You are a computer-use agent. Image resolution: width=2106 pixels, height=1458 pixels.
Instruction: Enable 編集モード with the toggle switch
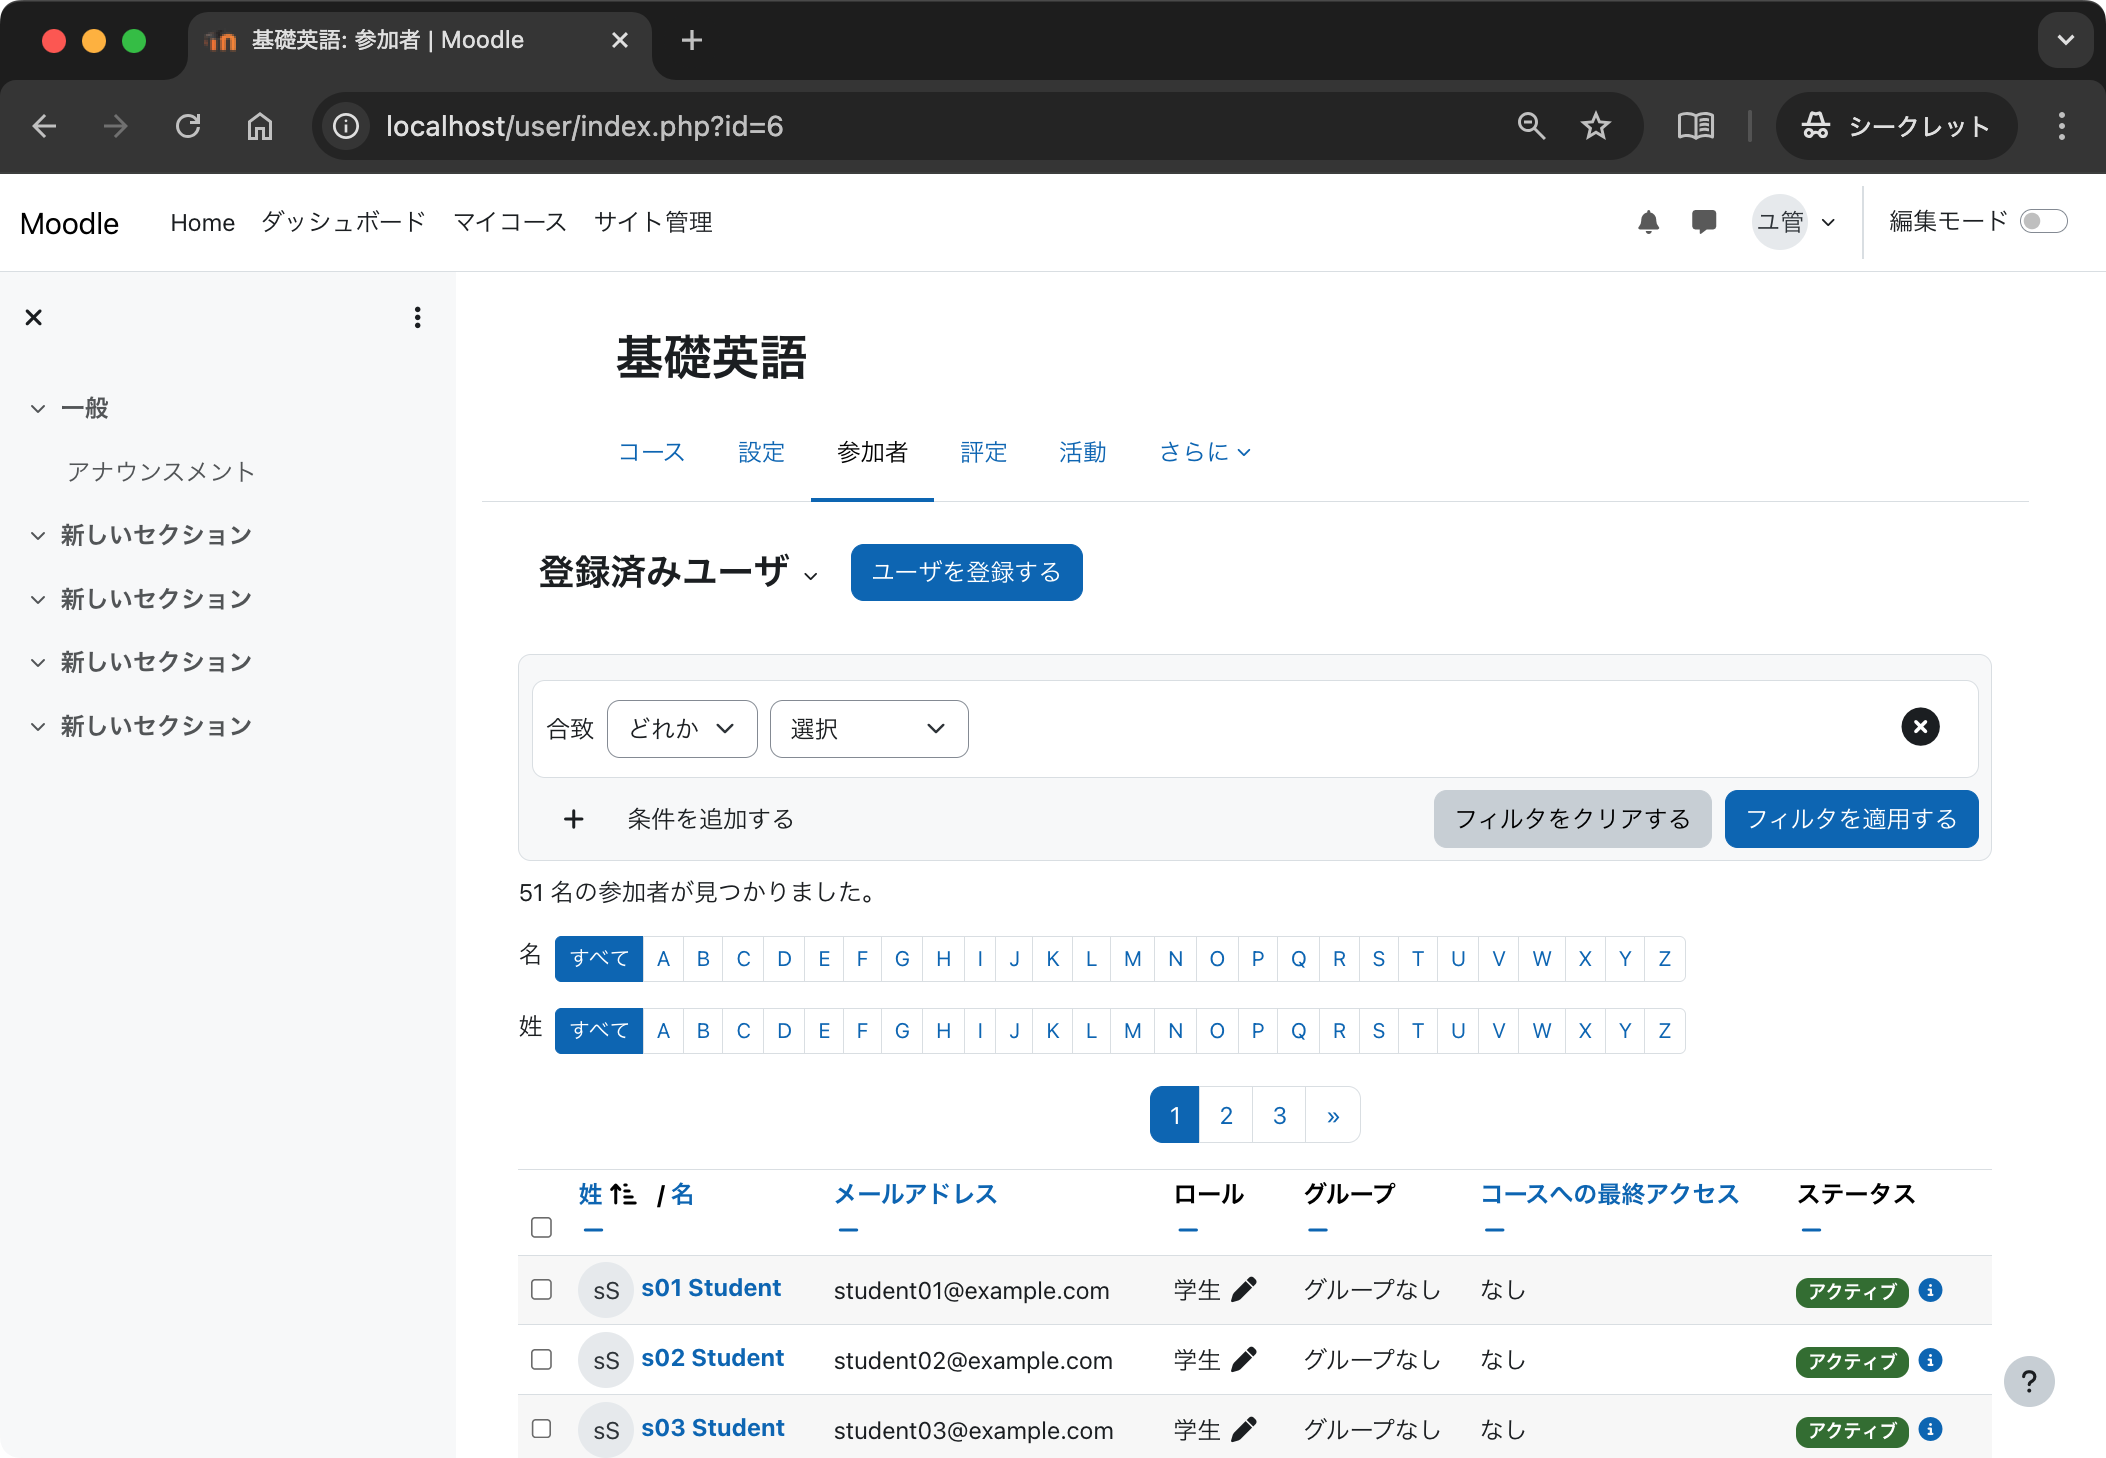[x=2045, y=221]
